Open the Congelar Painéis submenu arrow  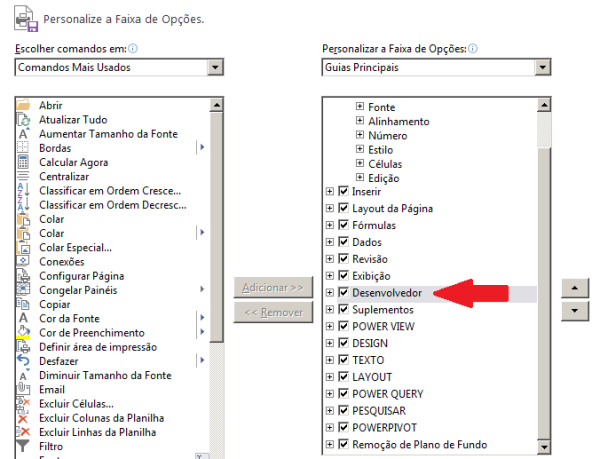click(x=202, y=289)
